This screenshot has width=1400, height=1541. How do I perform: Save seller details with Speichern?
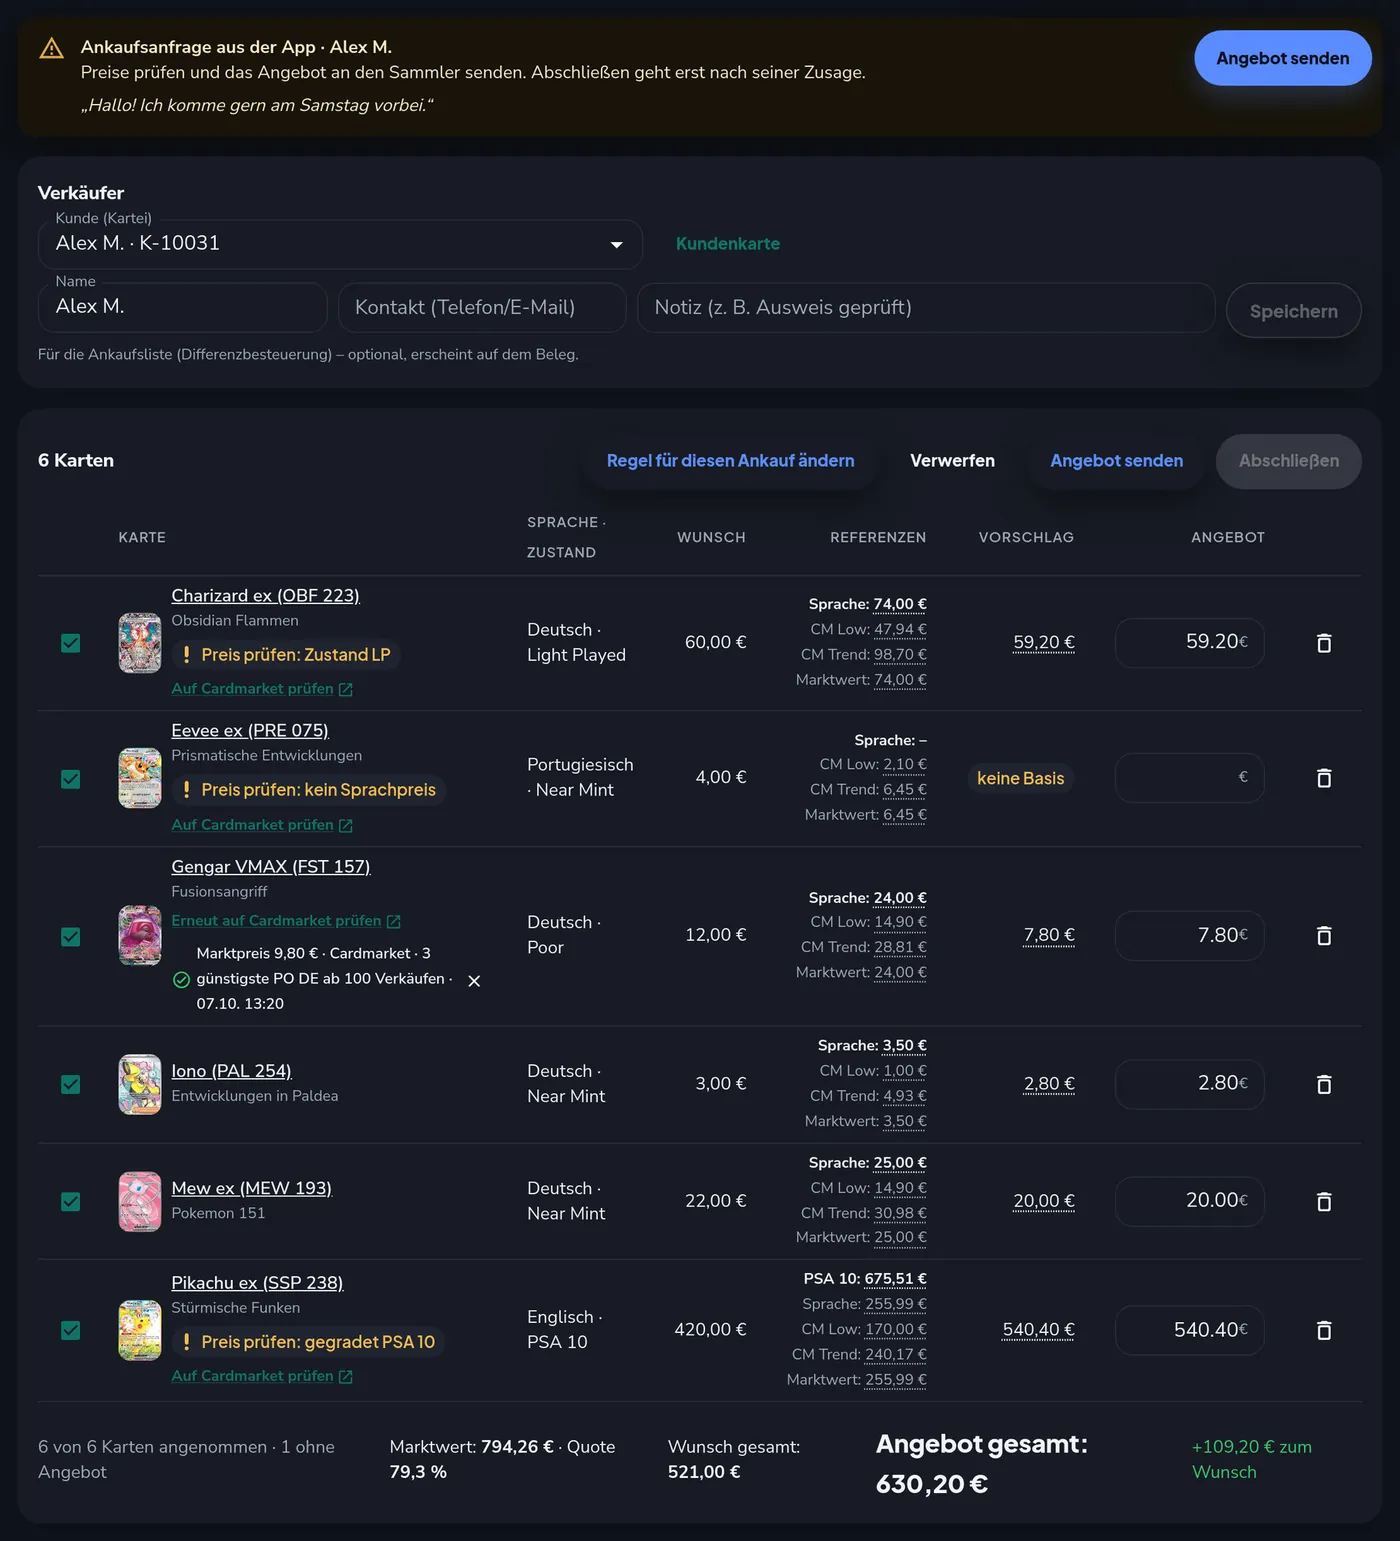1294,311
